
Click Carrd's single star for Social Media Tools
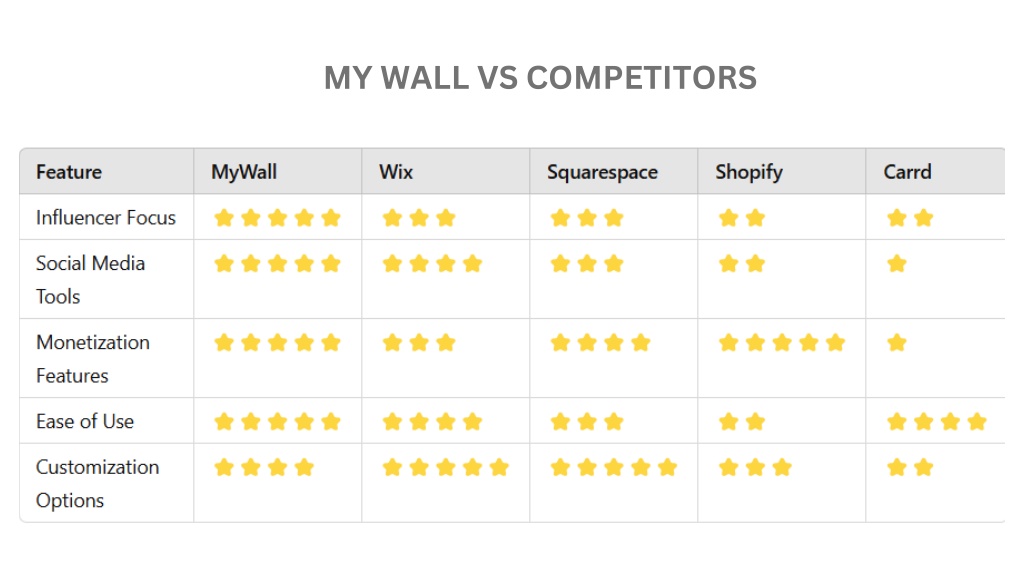point(897,264)
